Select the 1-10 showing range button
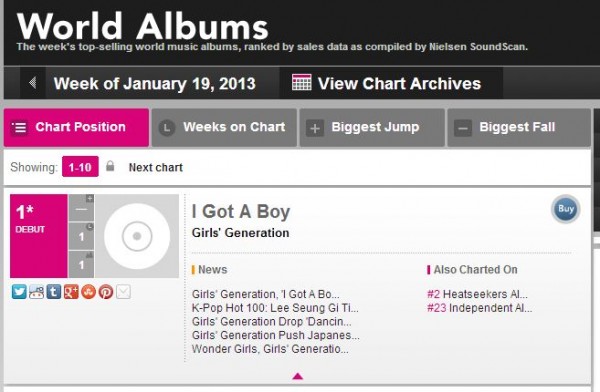 pyautogui.click(x=80, y=167)
